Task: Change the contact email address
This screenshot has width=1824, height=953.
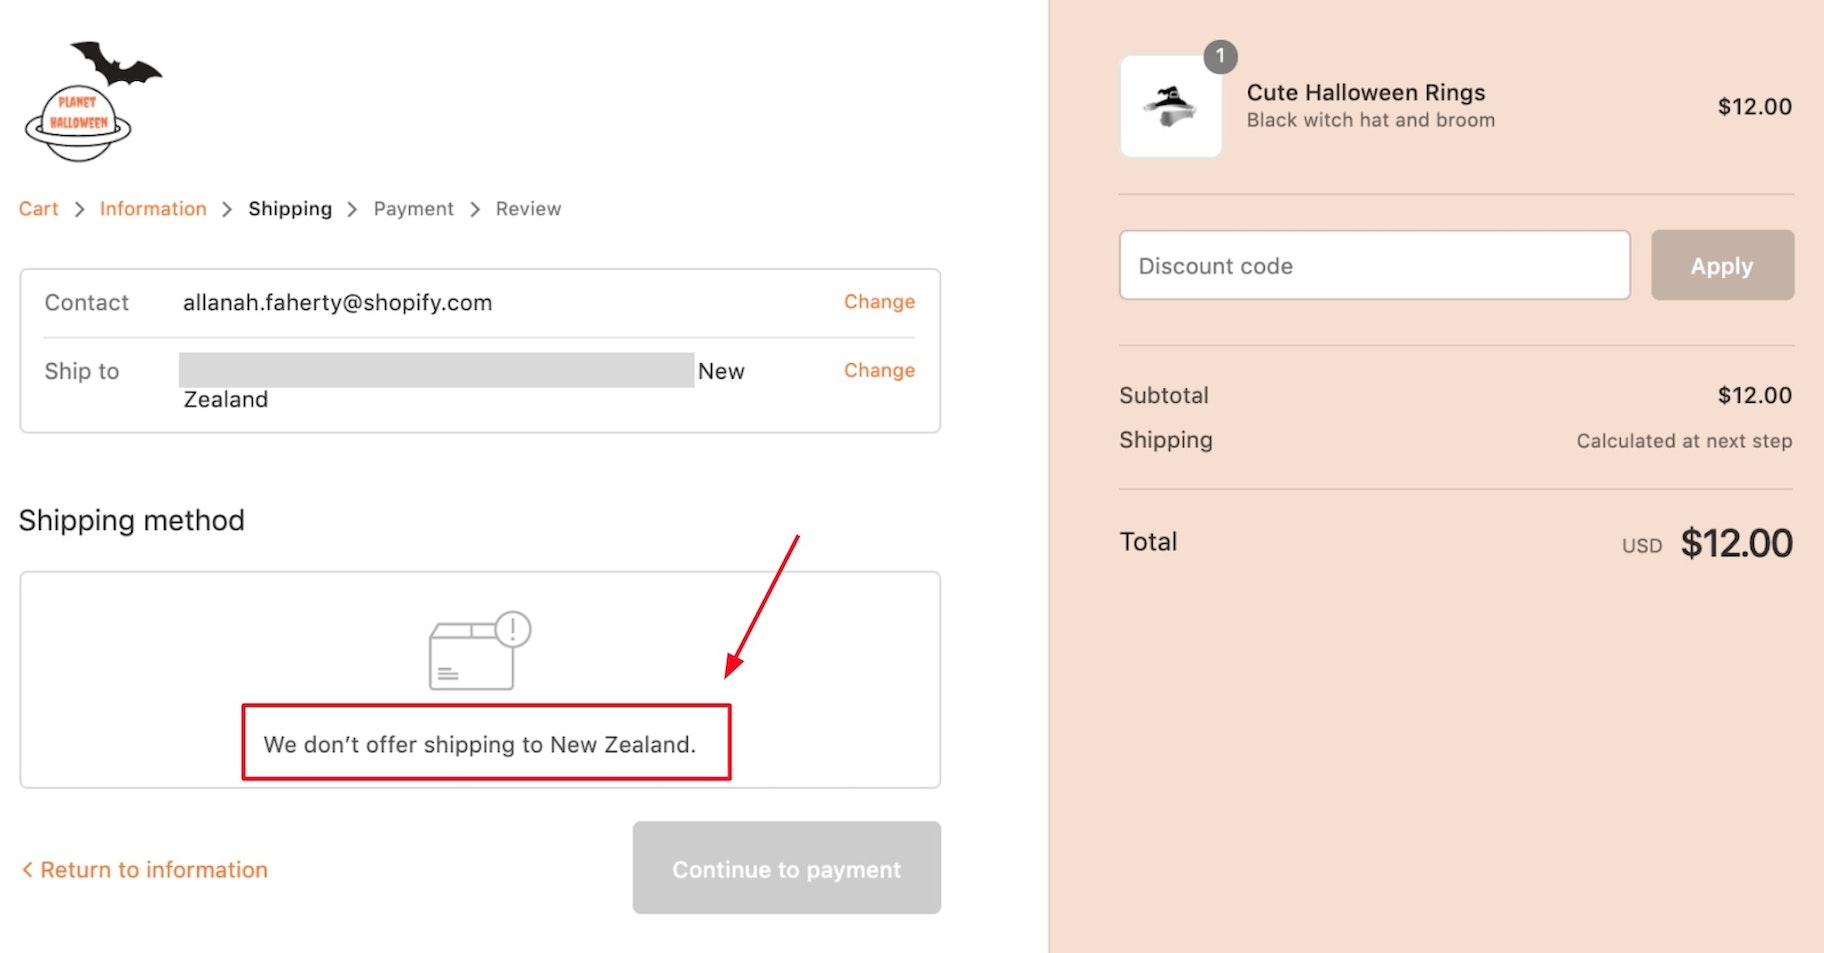Action: click(x=879, y=301)
